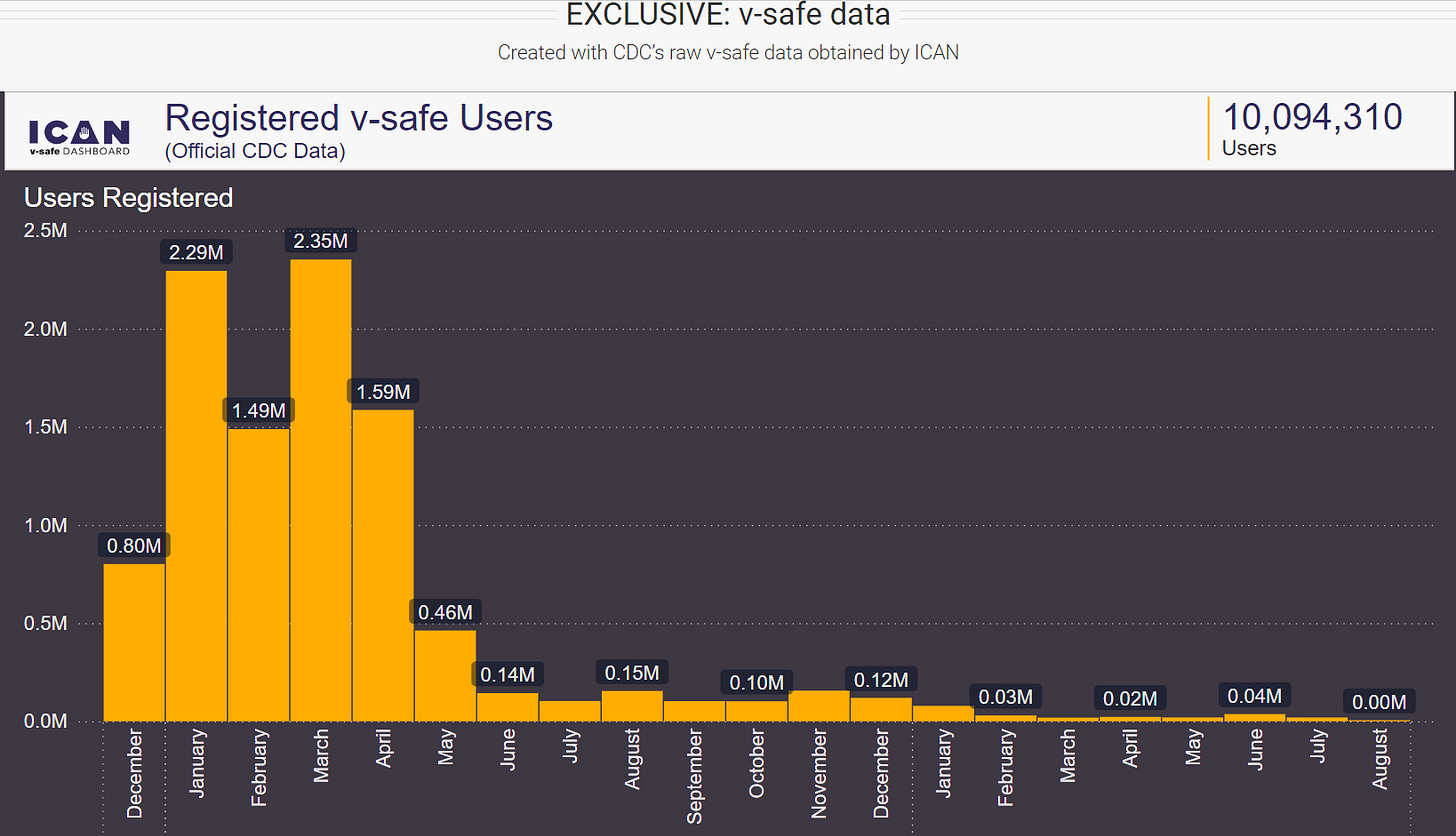The height and width of the screenshot is (836, 1456).
Task: Click the 0.5M y-axis tick label
Action: [x=45, y=623]
